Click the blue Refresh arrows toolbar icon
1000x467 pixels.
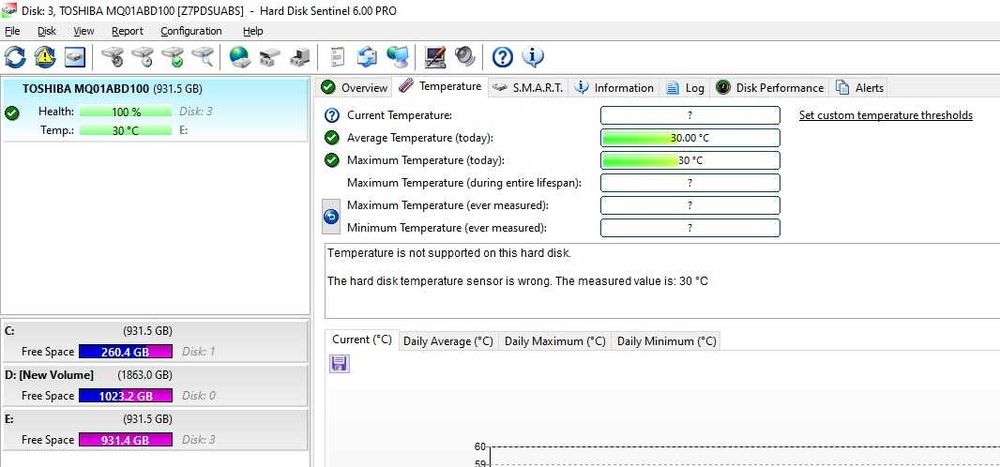click(x=15, y=57)
